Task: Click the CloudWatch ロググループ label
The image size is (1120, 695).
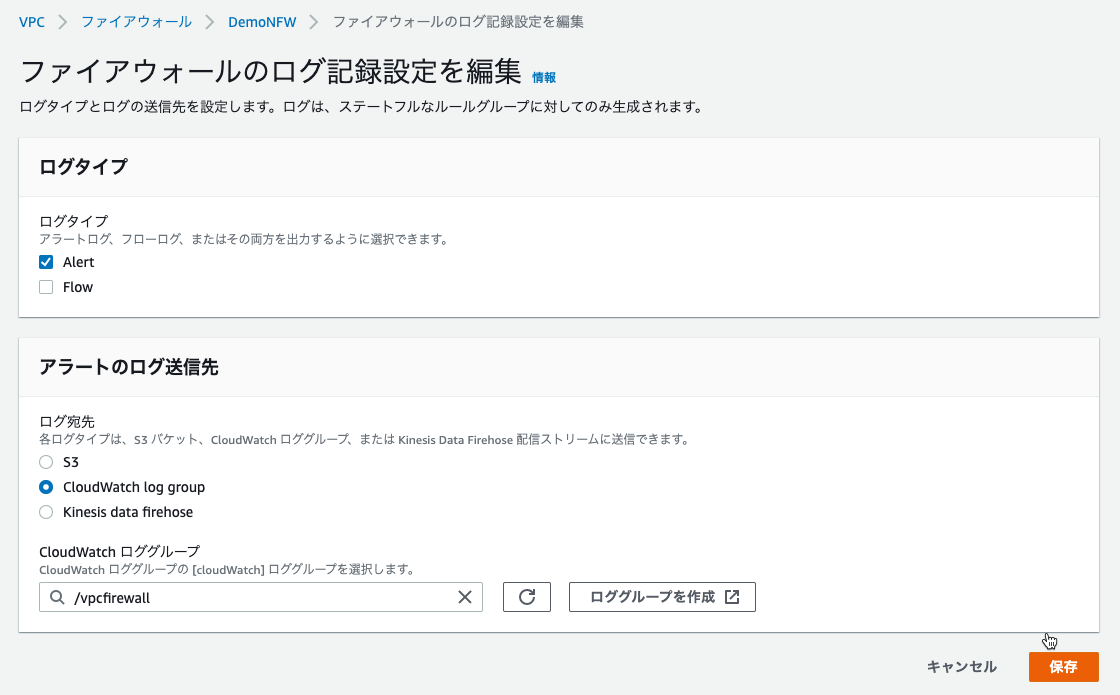Action: [119, 551]
